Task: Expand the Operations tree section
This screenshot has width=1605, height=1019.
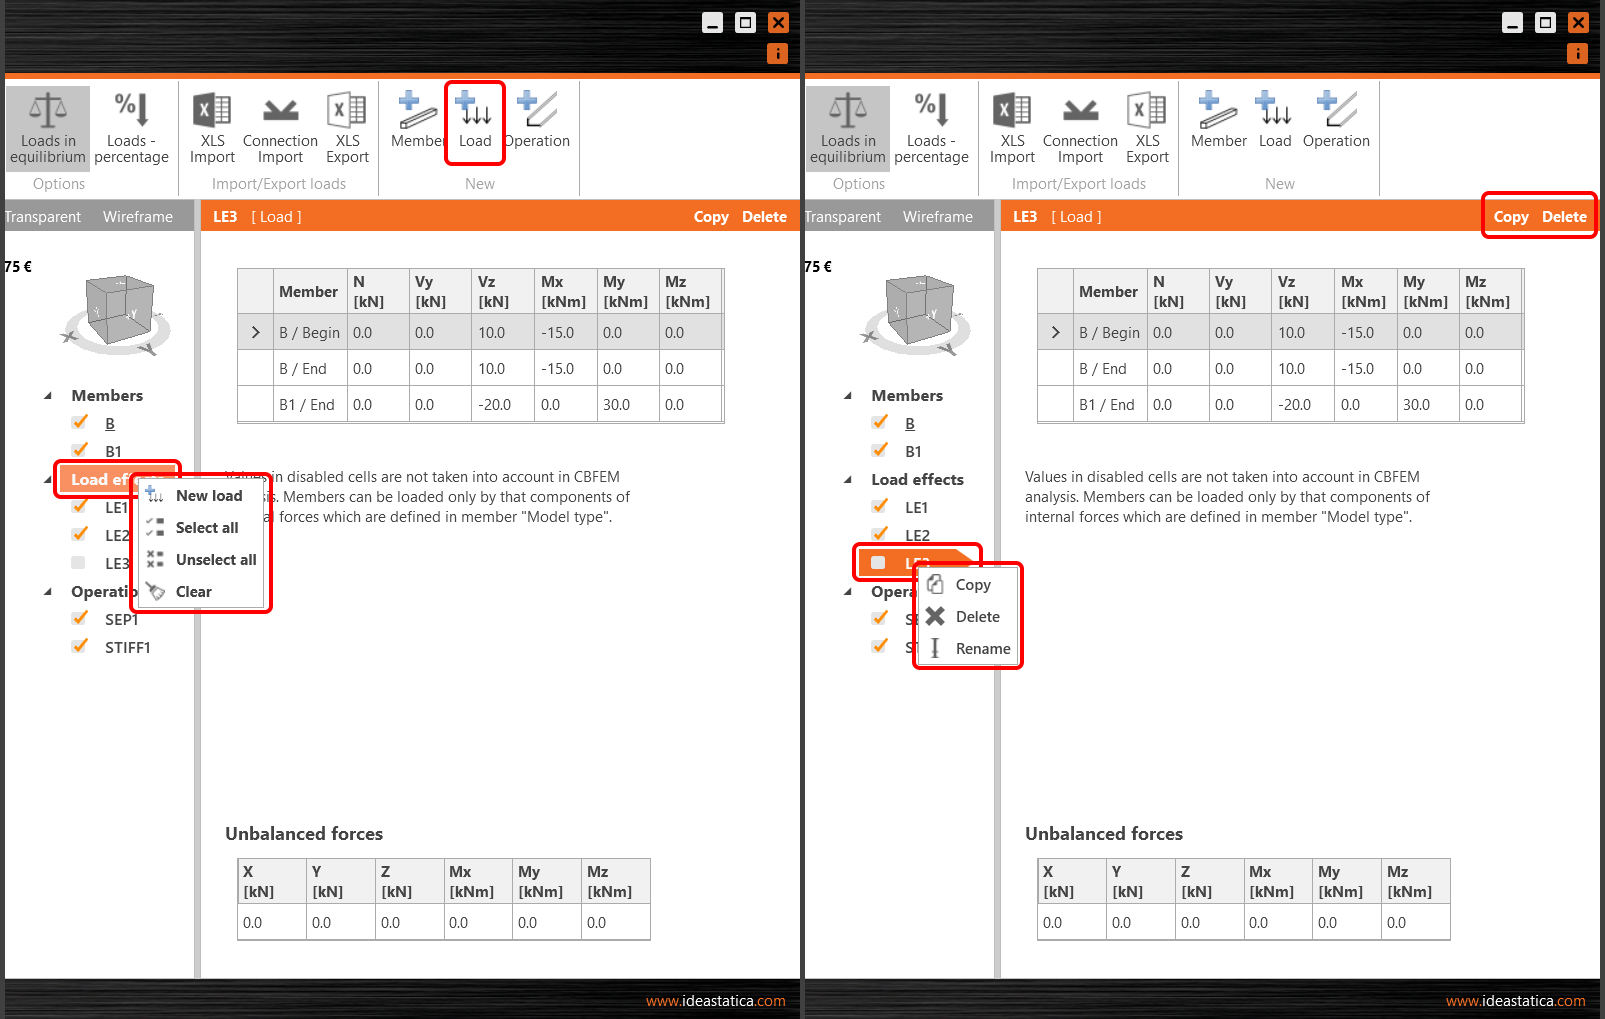Action: coord(47,591)
